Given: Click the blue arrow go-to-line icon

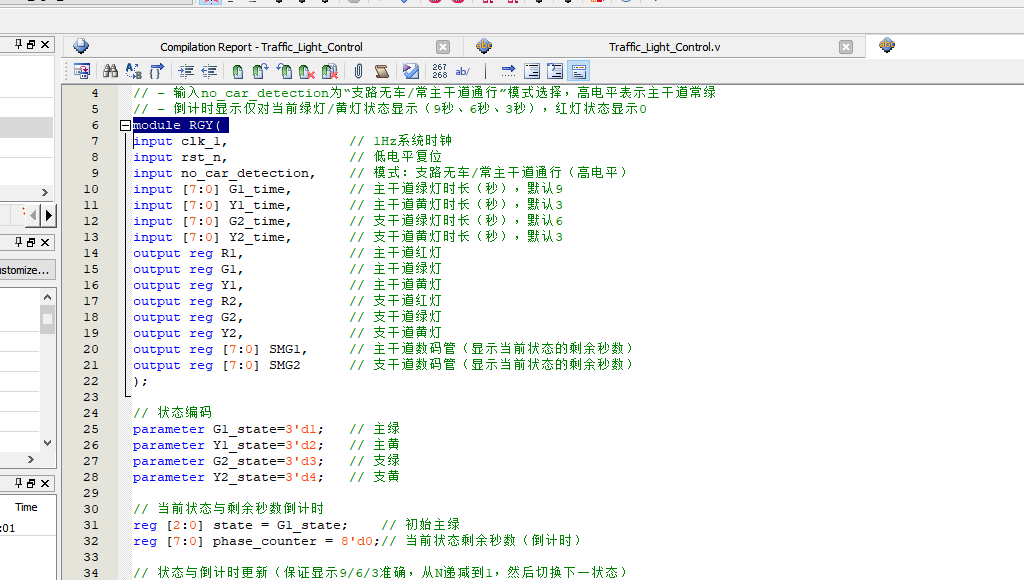Looking at the screenshot, I should pos(508,71).
